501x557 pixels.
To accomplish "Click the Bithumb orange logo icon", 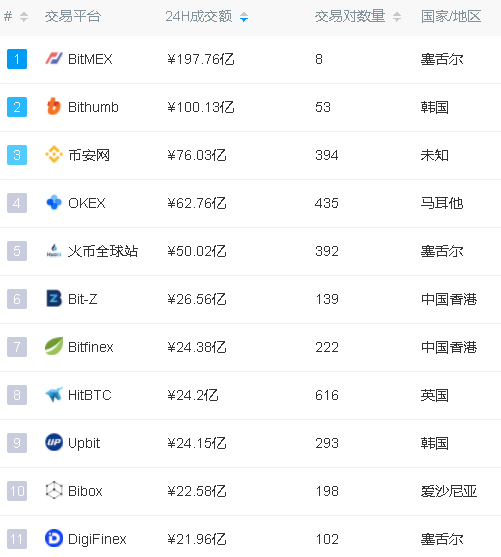I will [x=54, y=107].
